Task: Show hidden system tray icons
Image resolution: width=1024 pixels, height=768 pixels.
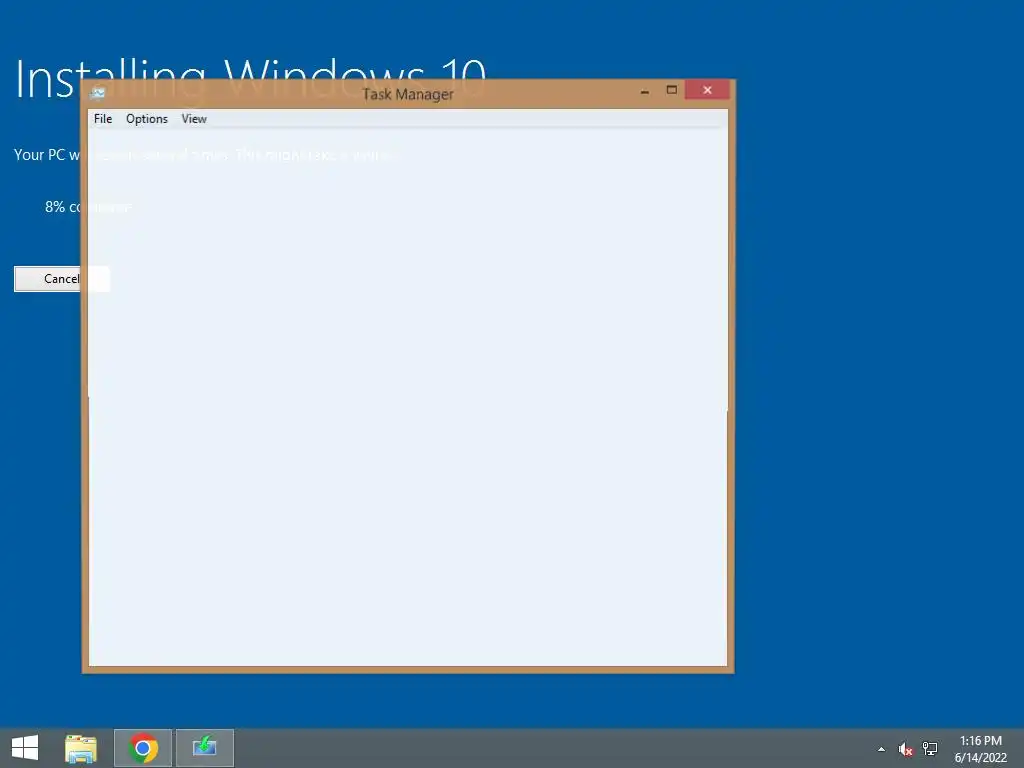Action: 882,749
